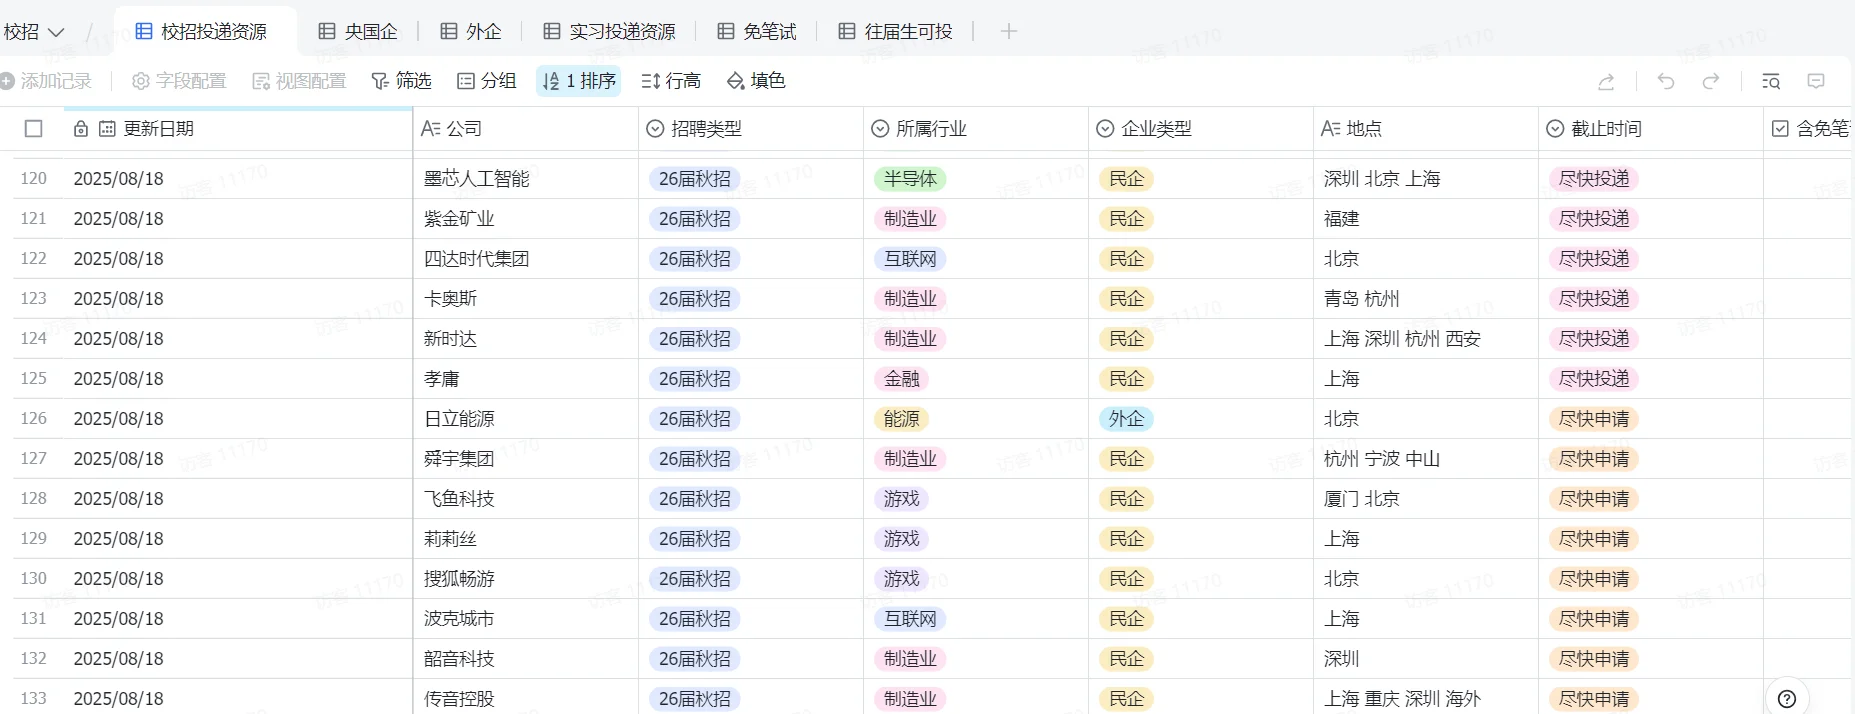Add a new view with plus icon
The image size is (1855, 714).
pos(1009,32)
